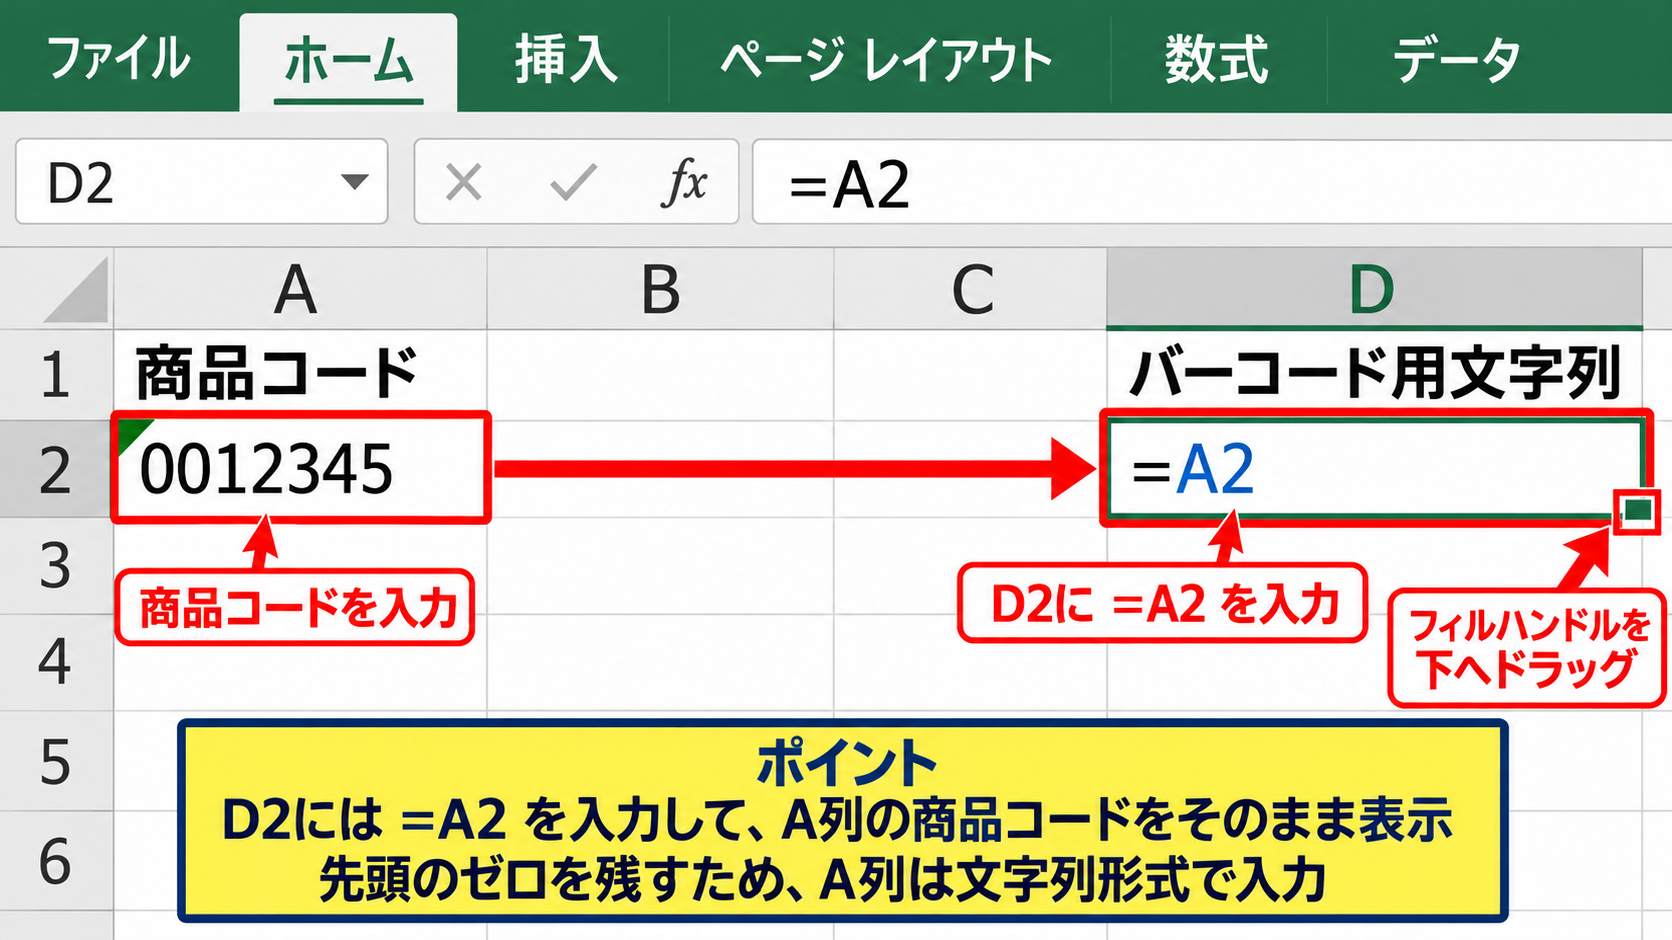This screenshot has width=1672, height=940.
Task: Select row 3 header
Action: click(56, 565)
